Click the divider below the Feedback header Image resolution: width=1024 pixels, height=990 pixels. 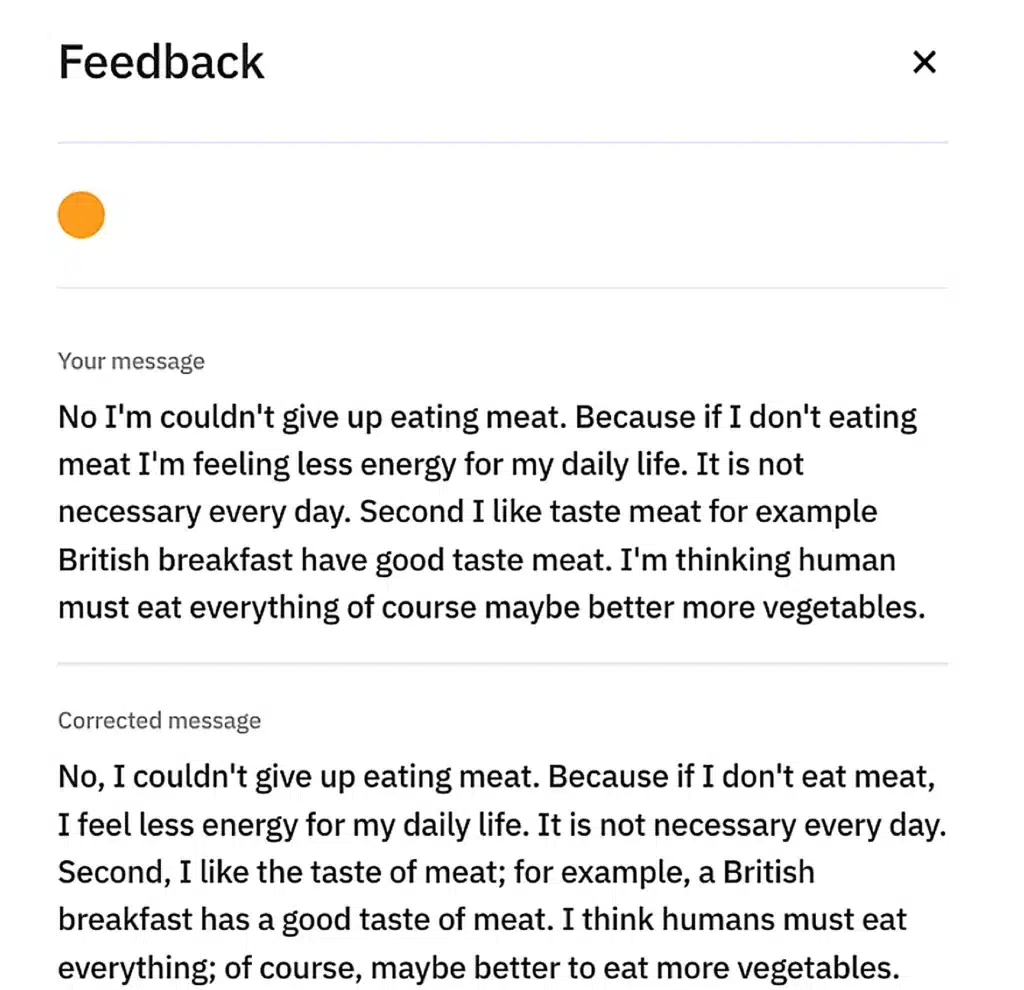coord(502,142)
